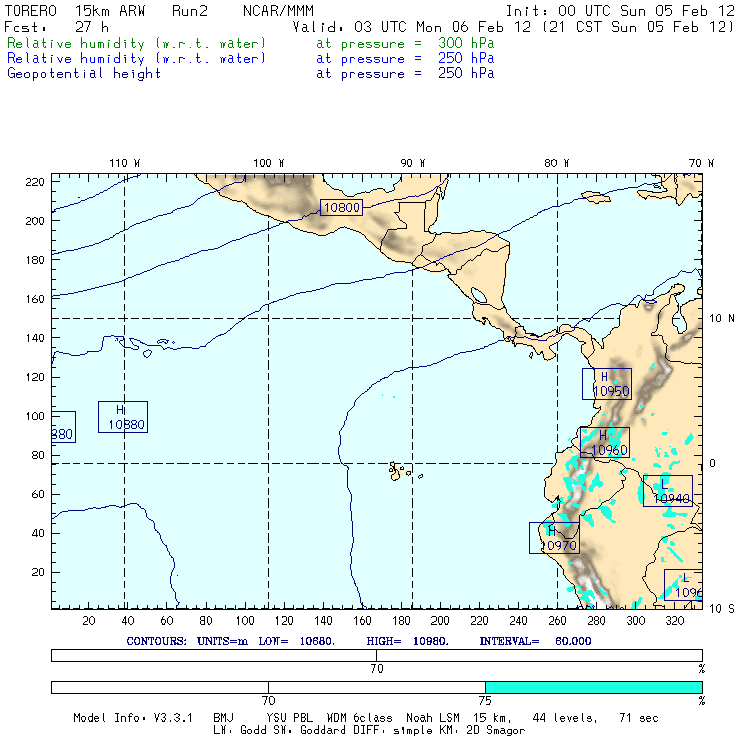Screen dimensions: 740x740
Task: Click the x-axis tick label 160
Action: [362, 621]
